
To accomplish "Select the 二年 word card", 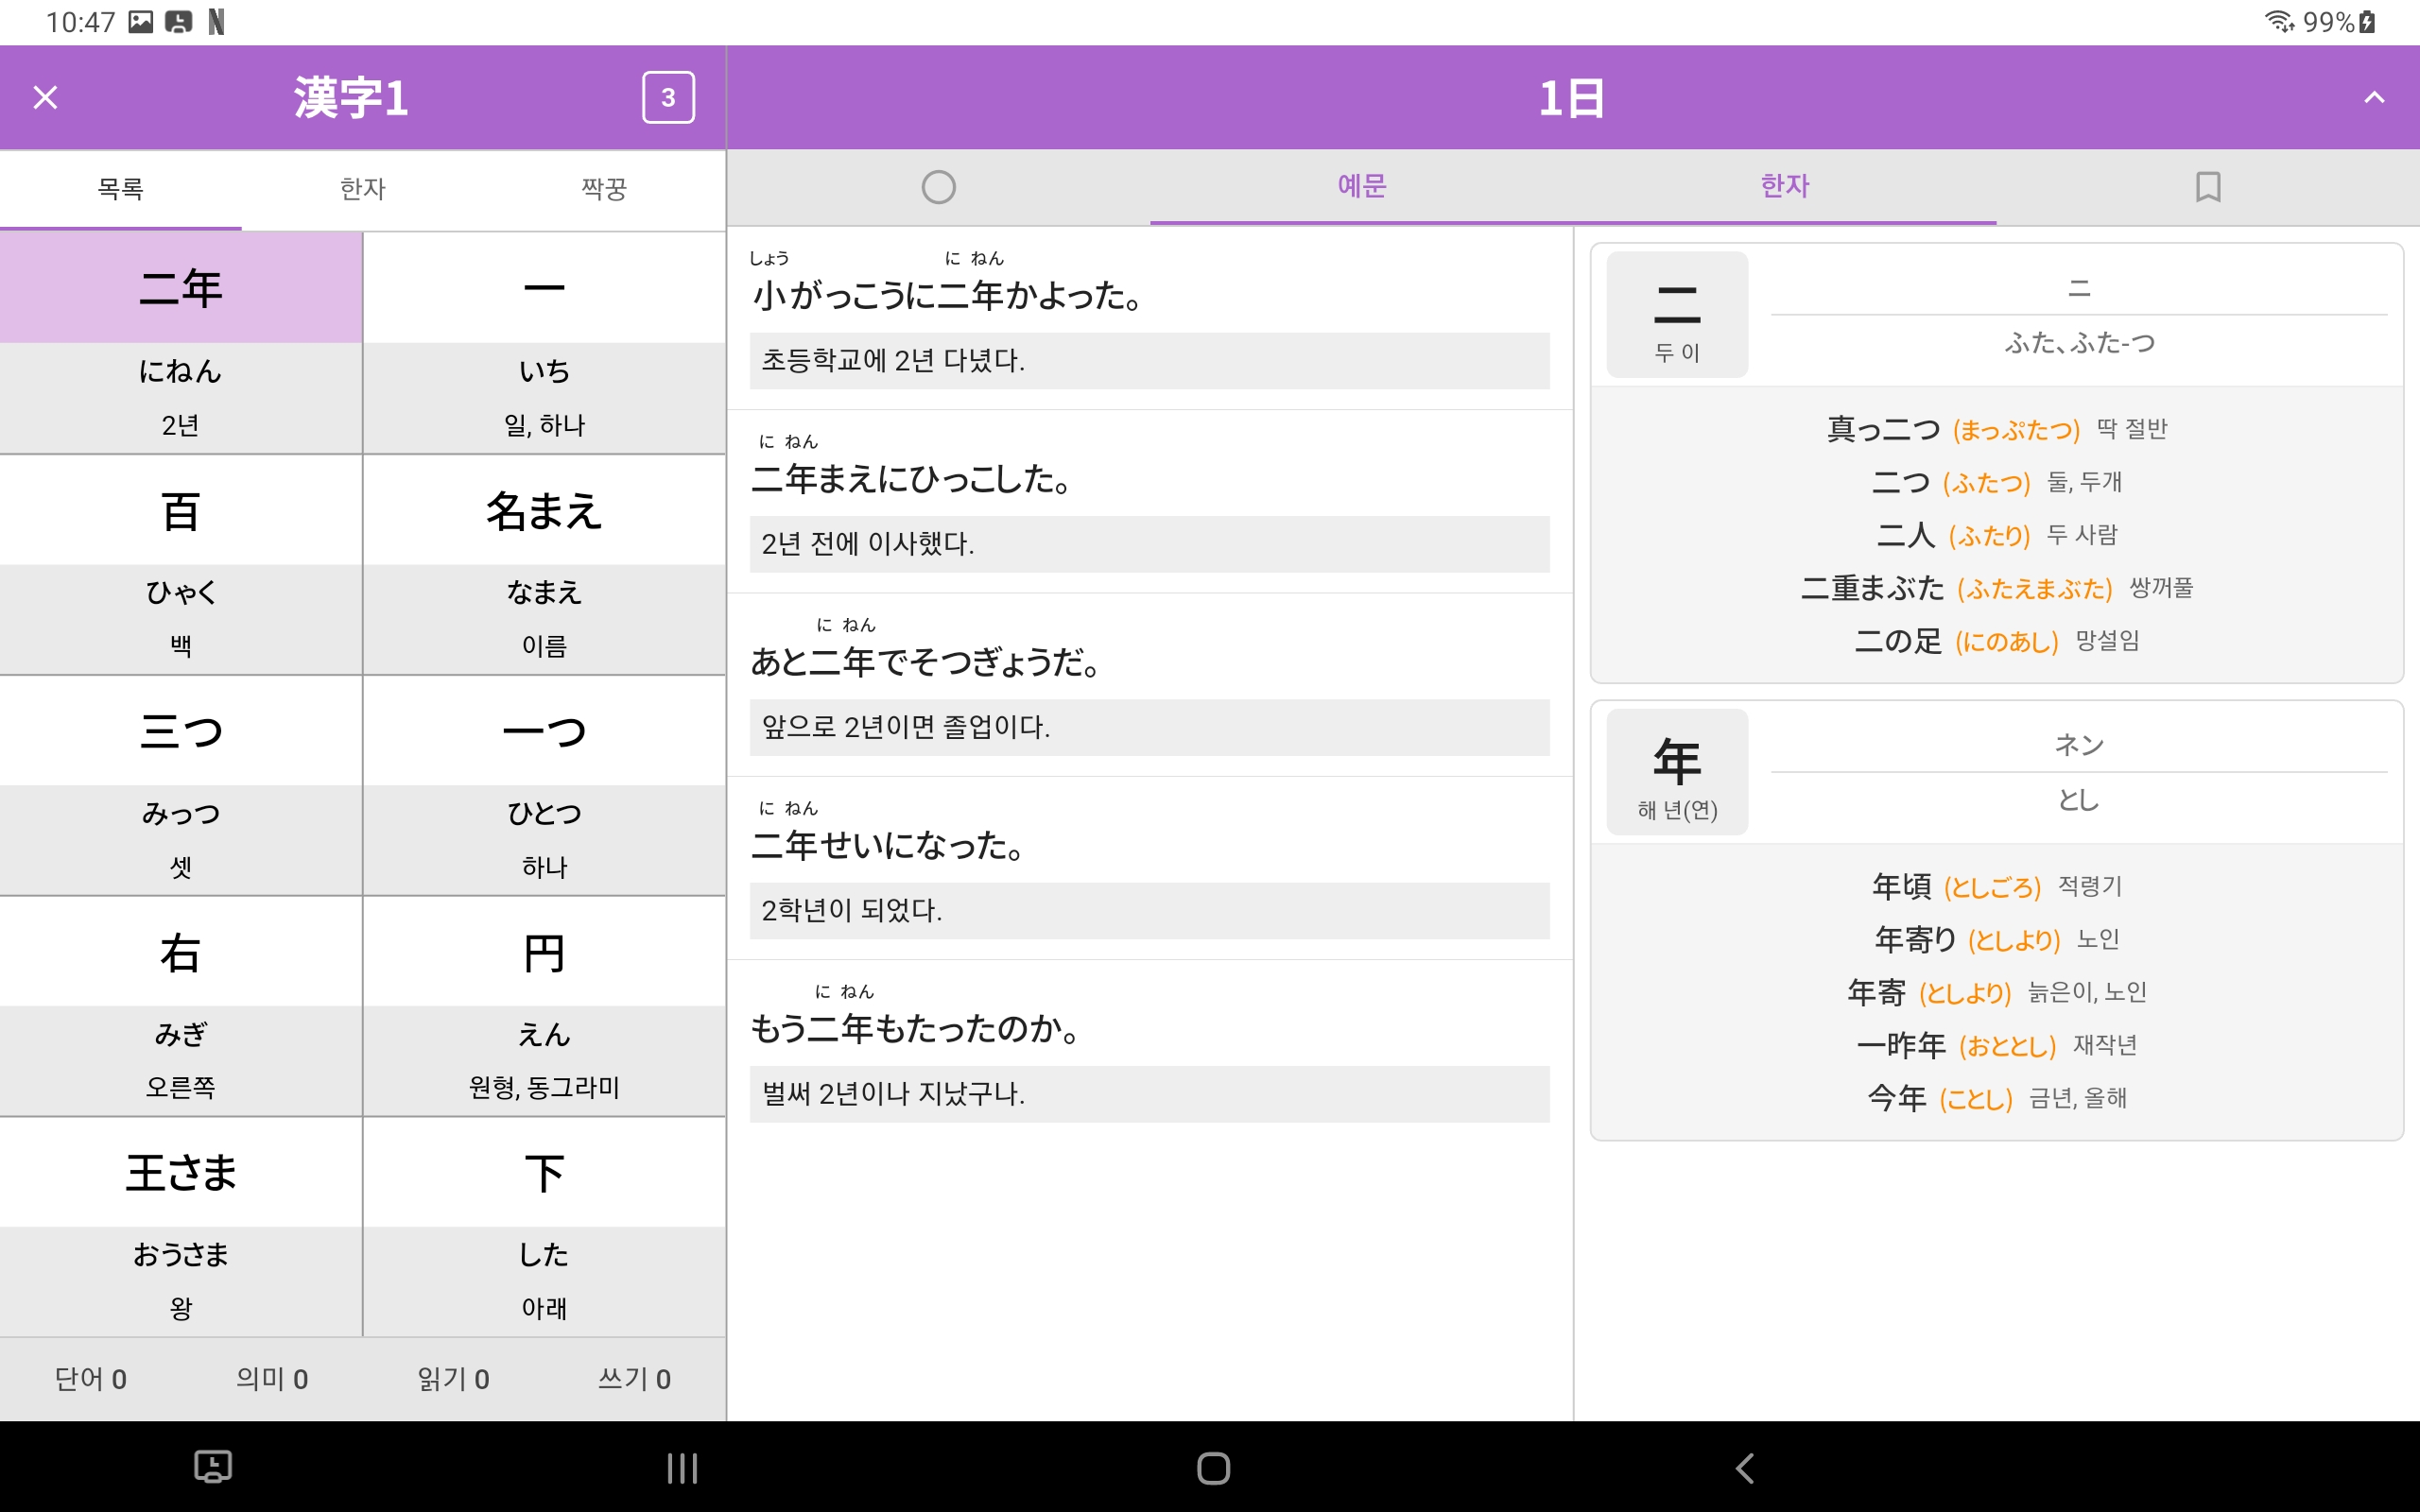I will (181, 343).
